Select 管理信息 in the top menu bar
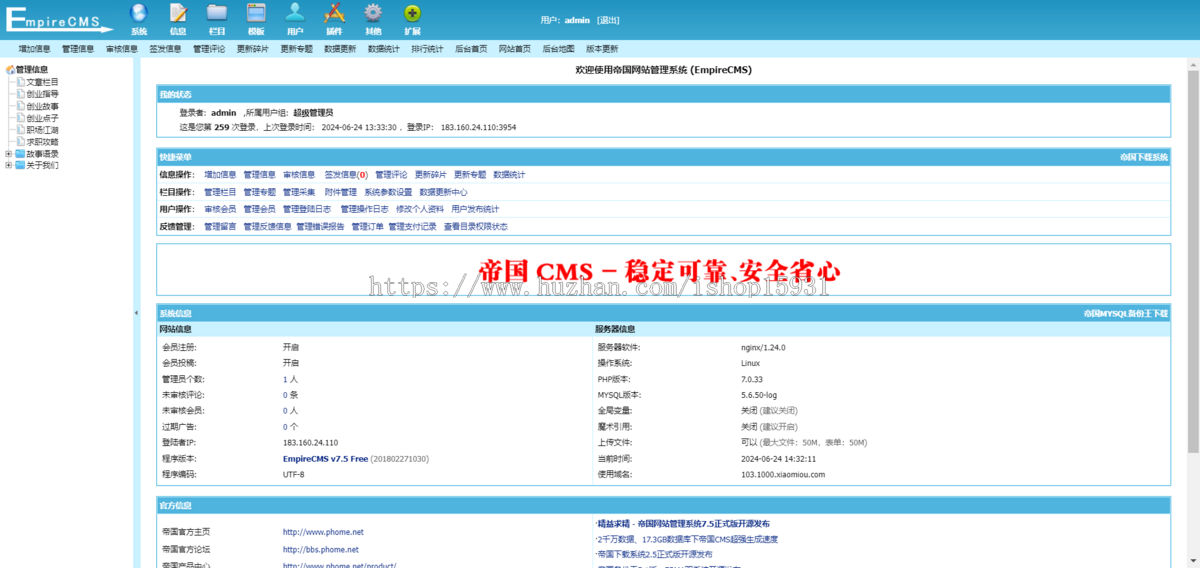This screenshot has height=568, width=1200. (78, 49)
